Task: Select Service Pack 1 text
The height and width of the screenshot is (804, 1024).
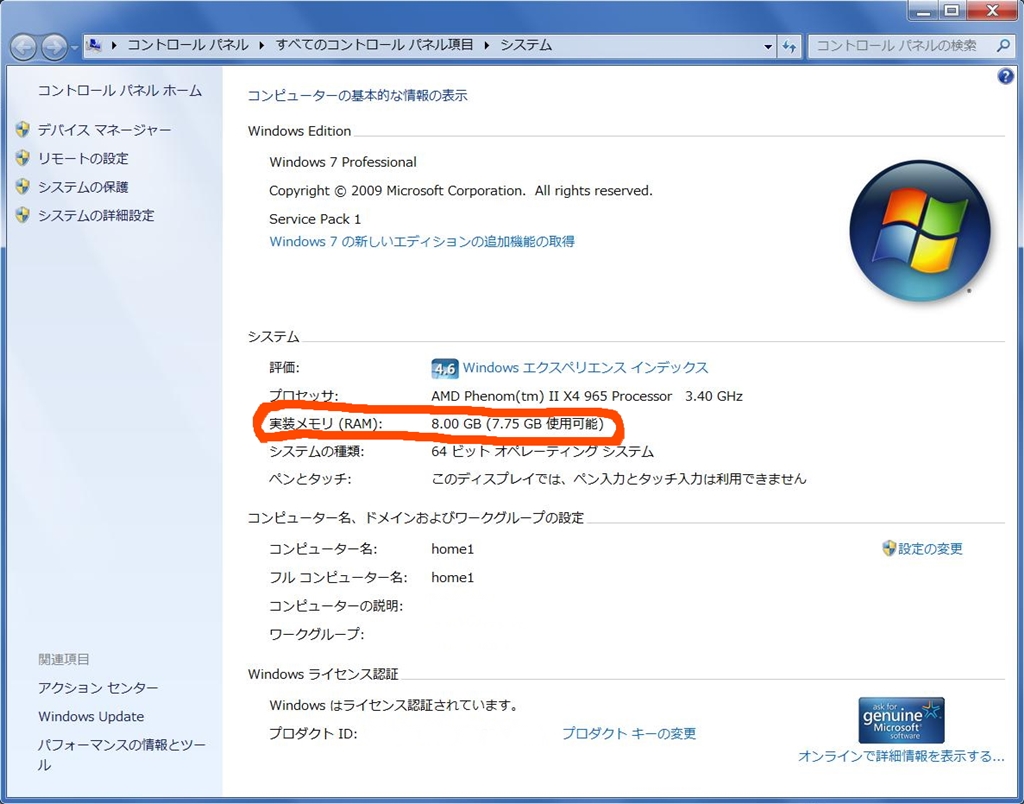Action: coord(315,219)
